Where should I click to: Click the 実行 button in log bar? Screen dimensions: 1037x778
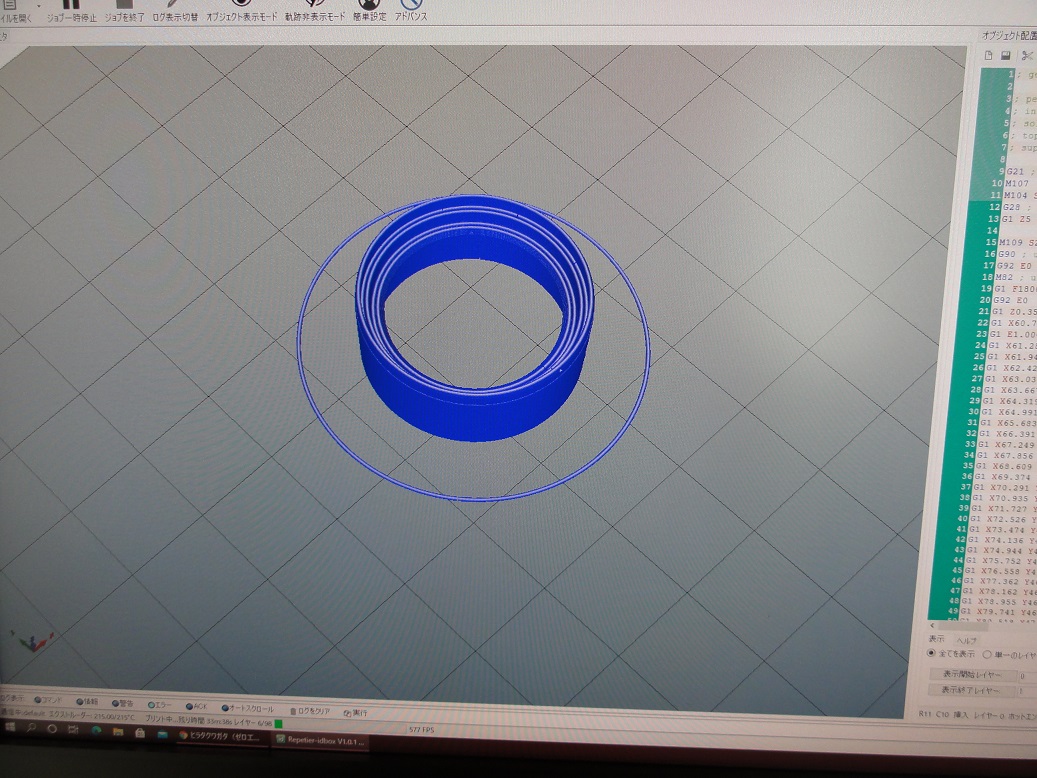tap(356, 713)
